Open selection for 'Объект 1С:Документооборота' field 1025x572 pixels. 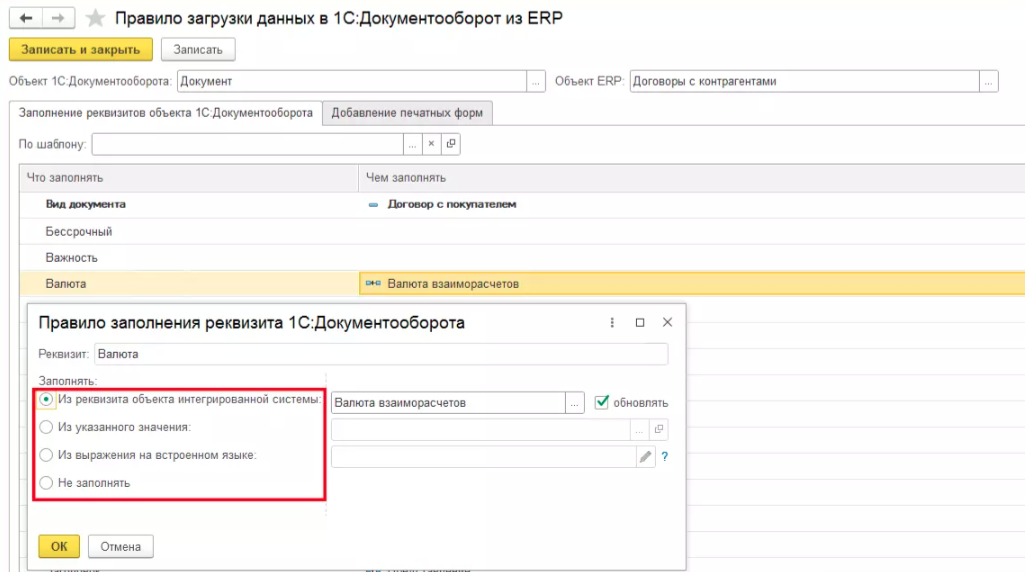click(x=535, y=82)
